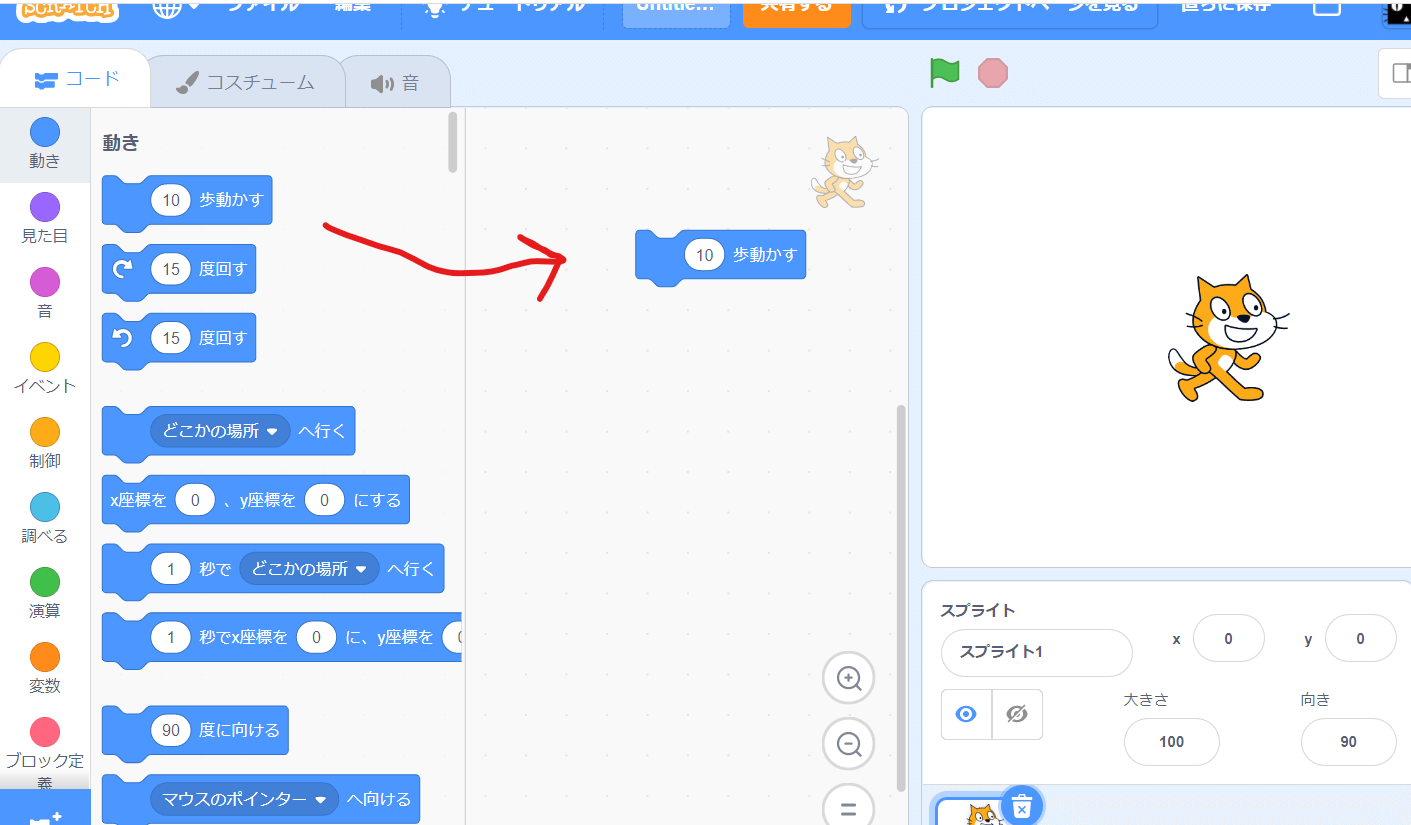Edit x value in 秒でx座標を glide block
Viewport: 1411px width, 825px height.
[316, 637]
